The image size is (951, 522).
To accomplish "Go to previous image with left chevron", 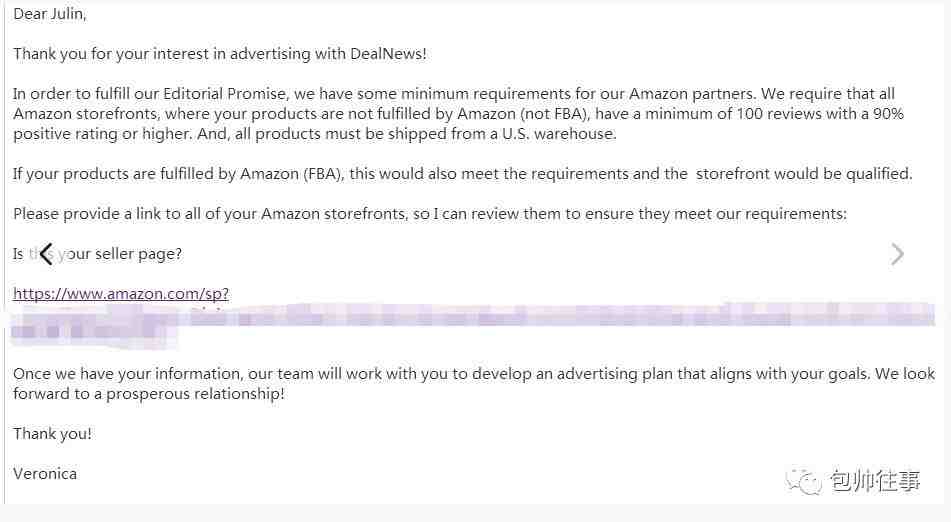I will [46, 254].
